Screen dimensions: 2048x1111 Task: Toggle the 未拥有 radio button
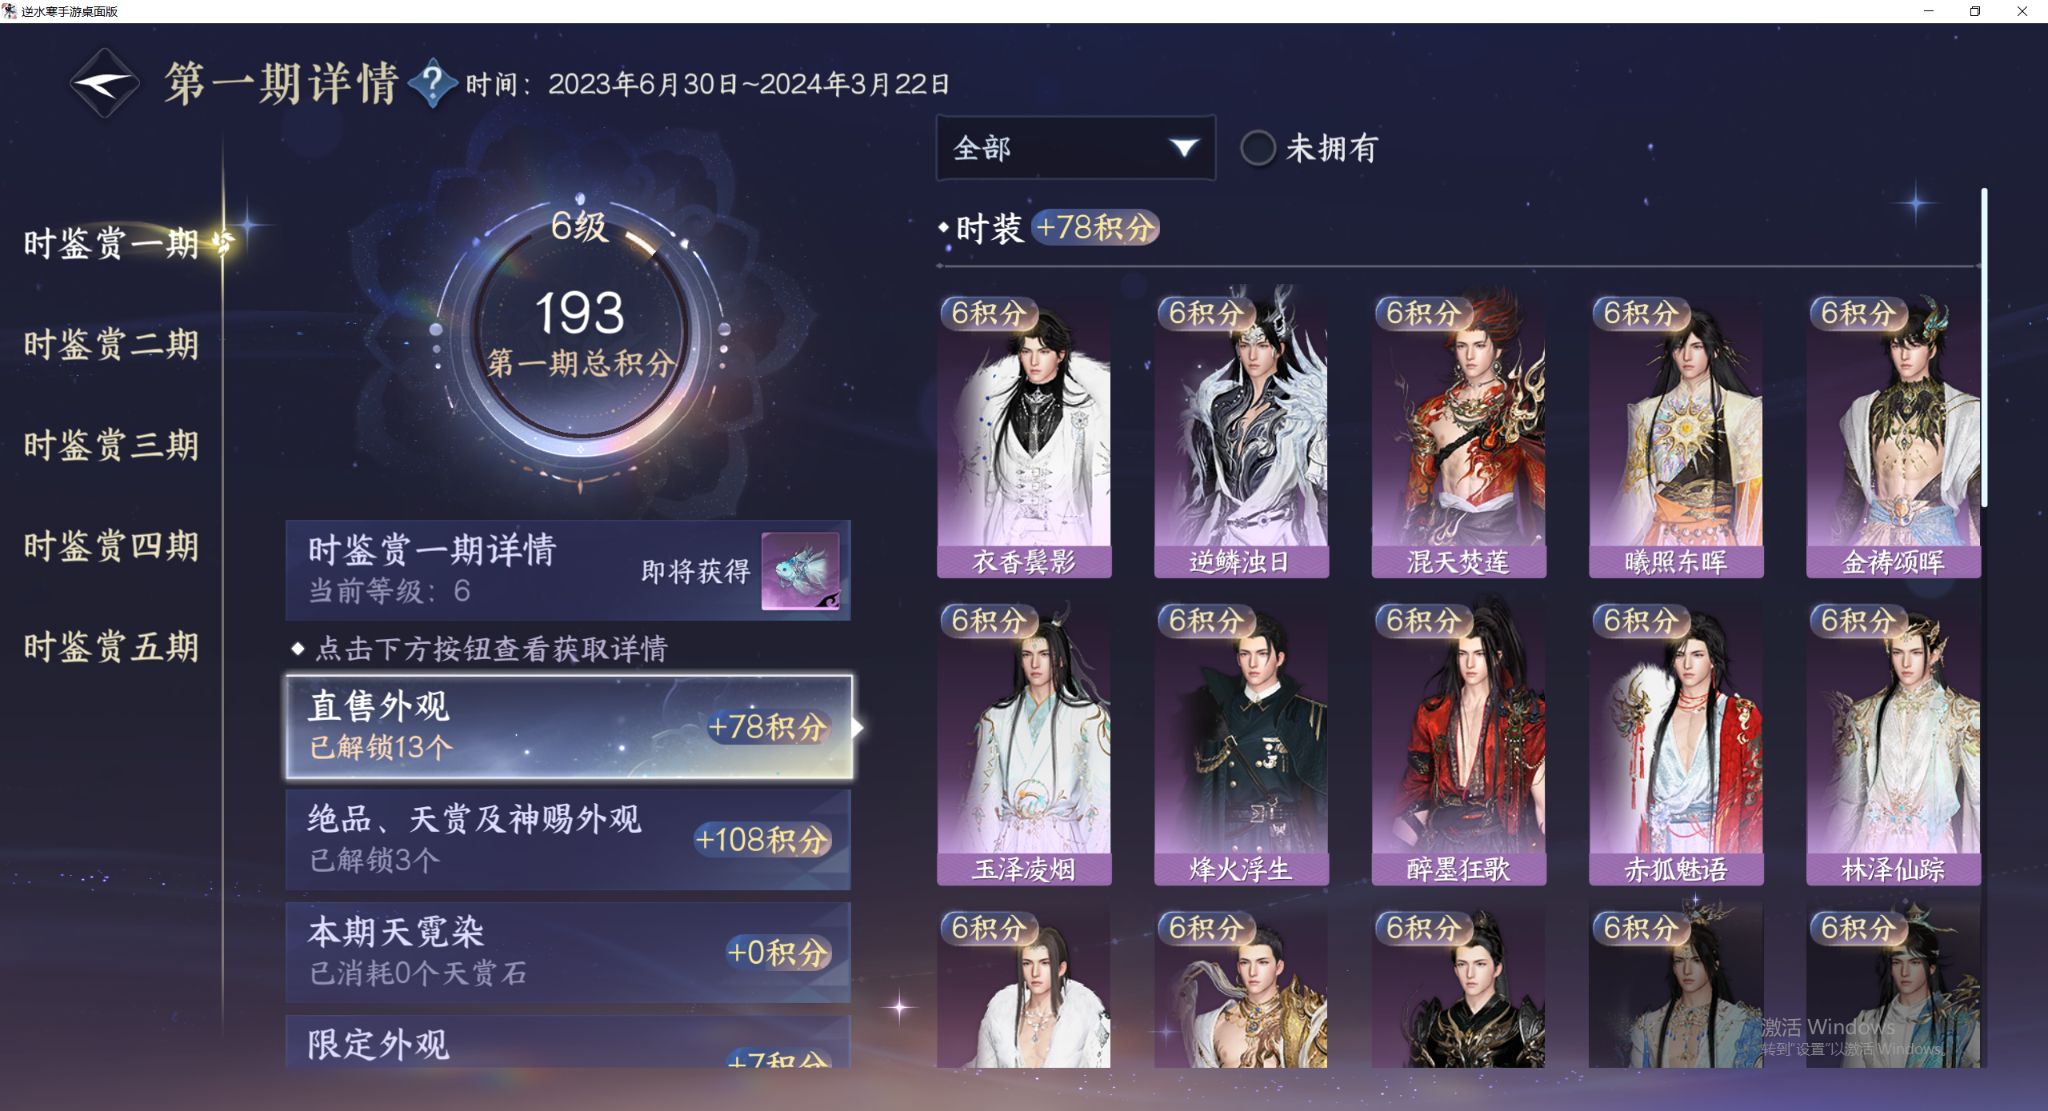click(x=1258, y=148)
